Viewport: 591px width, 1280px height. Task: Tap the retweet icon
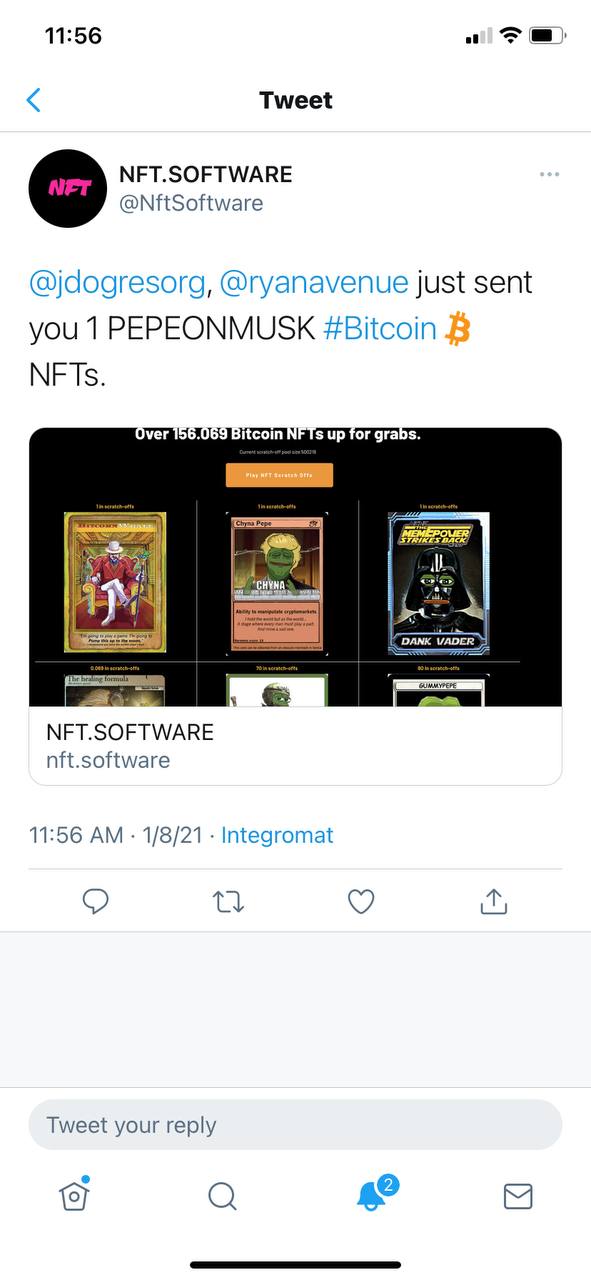pyautogui.click(x=228, y=902)
